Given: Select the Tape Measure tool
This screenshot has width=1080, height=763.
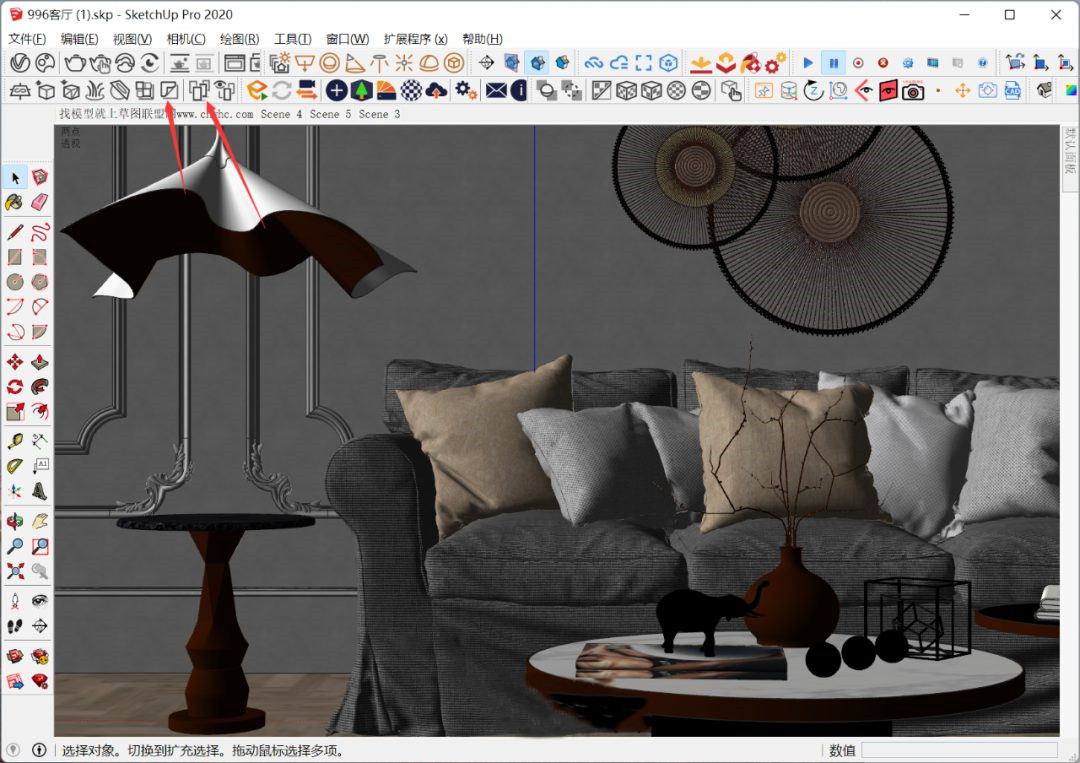Looking at the screenshot, I should tap(14, 441).
